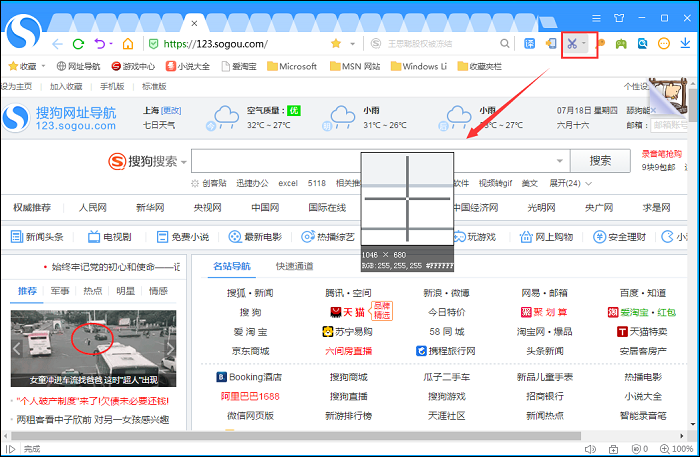Viewport: 700px width, 457px height.
Task: Click the 搜索 button
Action: point(600,161)
